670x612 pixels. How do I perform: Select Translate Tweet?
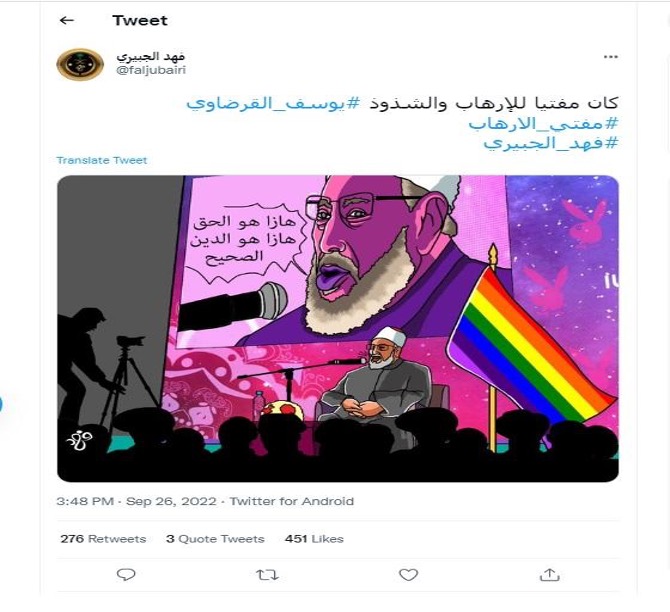pyautogui.click(x=102, y=160)
